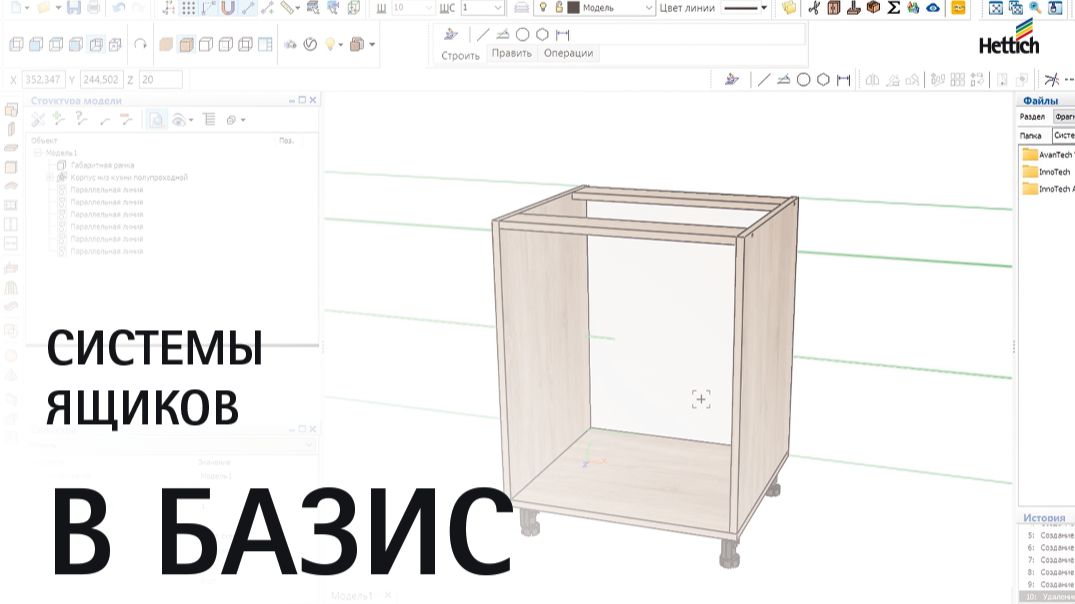This screenshot has width=1075, height=604.
Task: Click the scissors cutting icon
Action: (814, 8)
